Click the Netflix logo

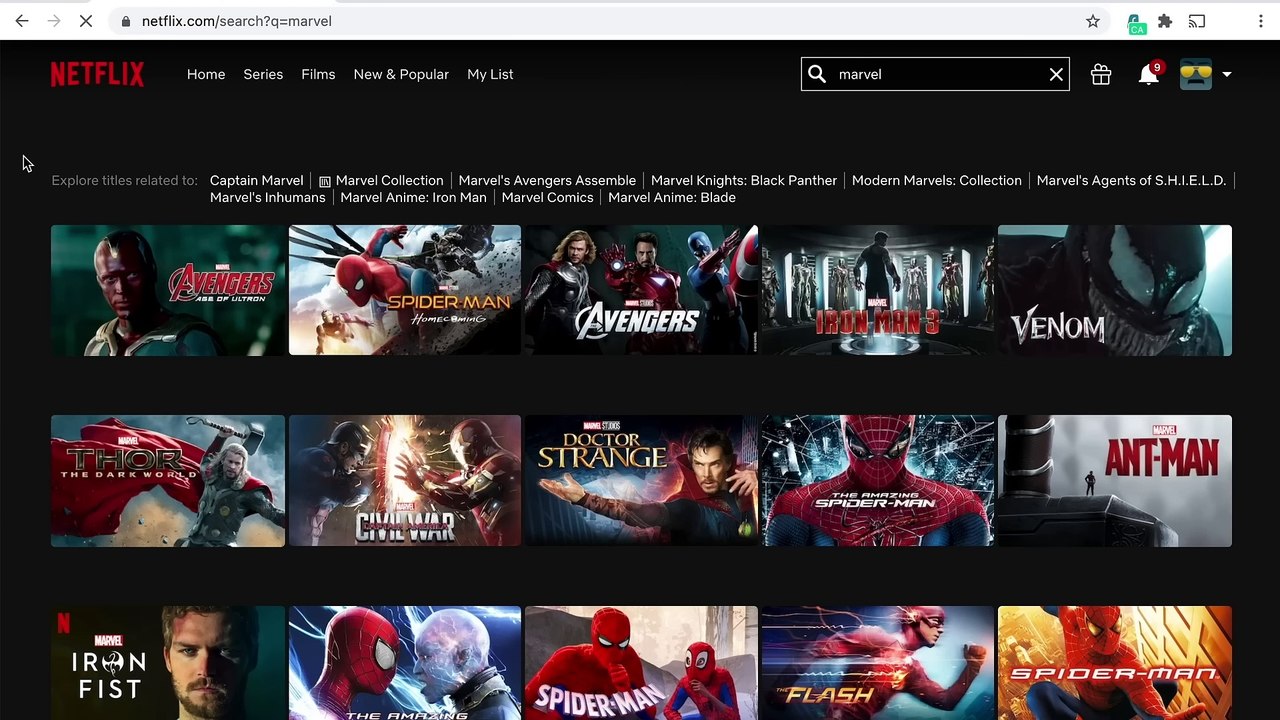(97, 74)
